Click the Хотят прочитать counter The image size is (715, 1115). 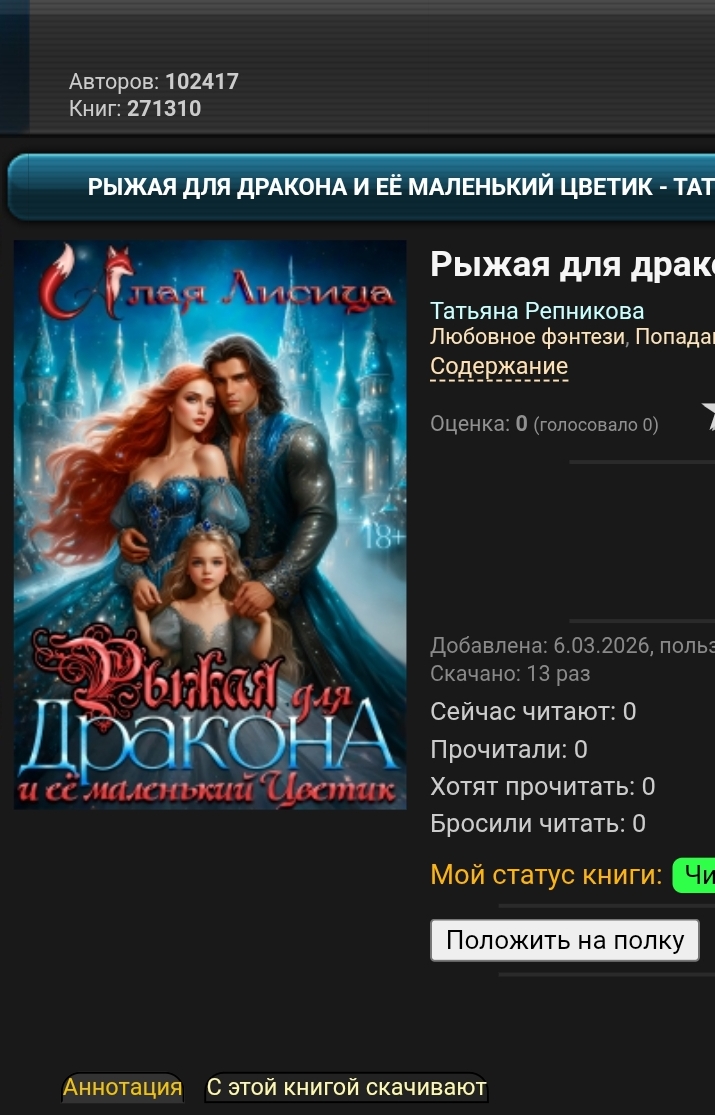coord(542,786)
